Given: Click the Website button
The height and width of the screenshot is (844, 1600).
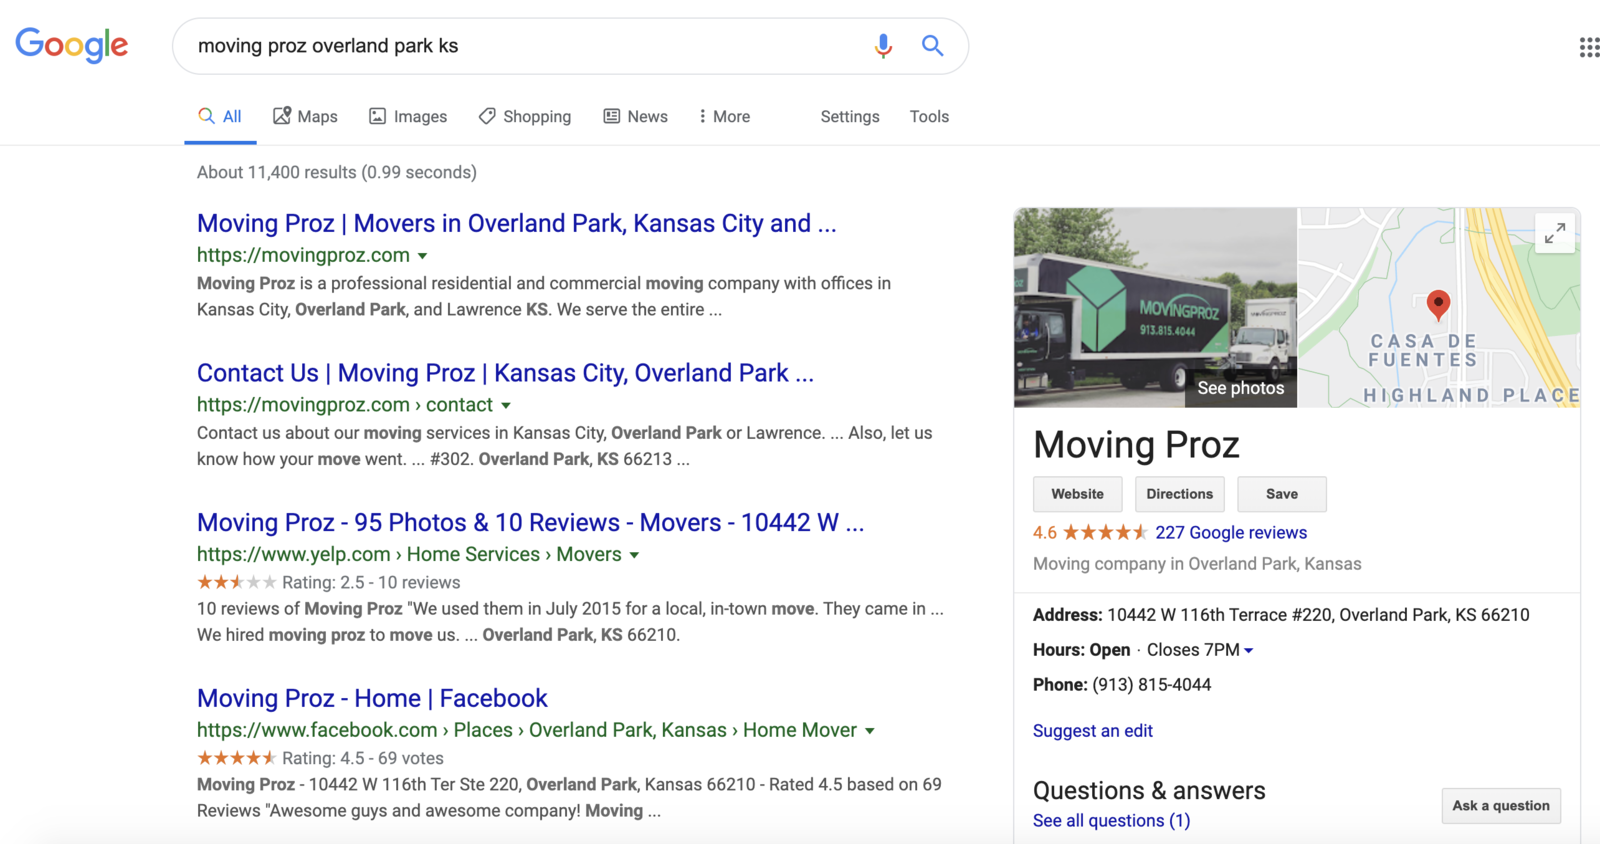Looking at the screenshot, I should click(1077, 494).
